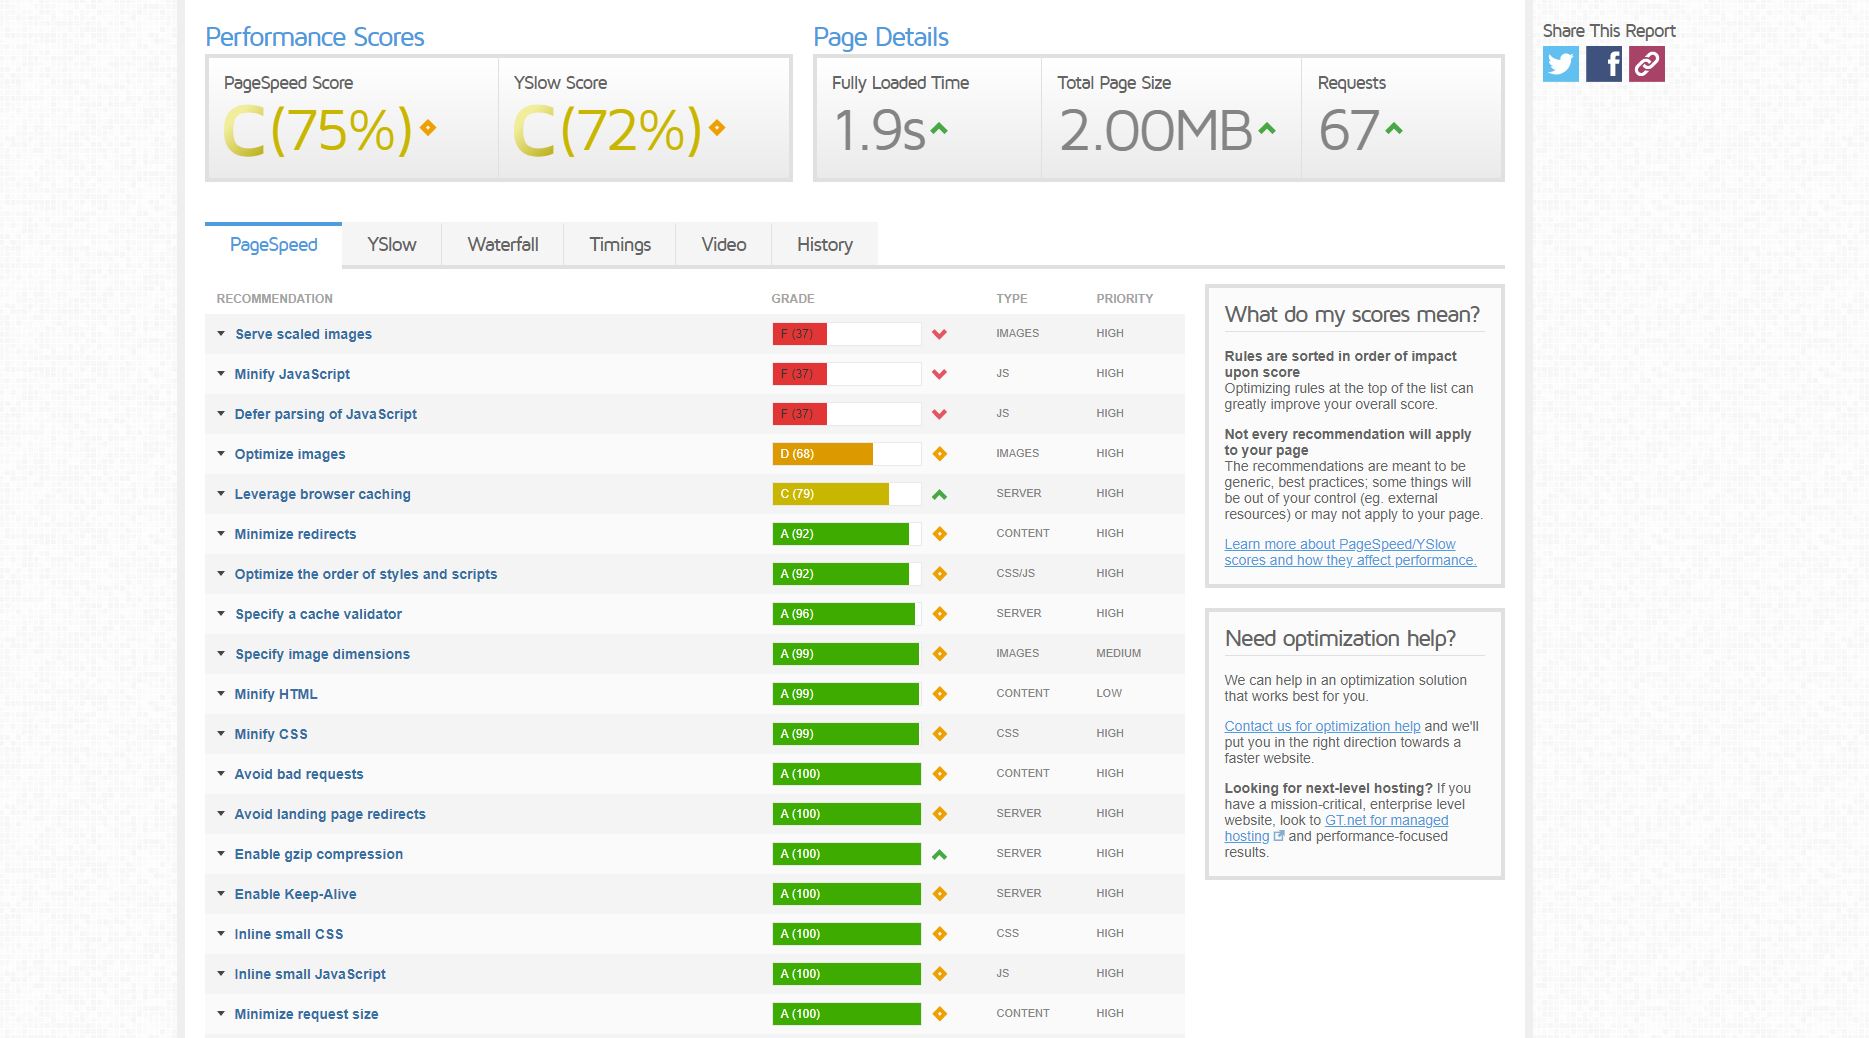The image size is (1869, 1038).
Task: Click the RECOMMENDATION column header
Action: (x=274, y=299)
